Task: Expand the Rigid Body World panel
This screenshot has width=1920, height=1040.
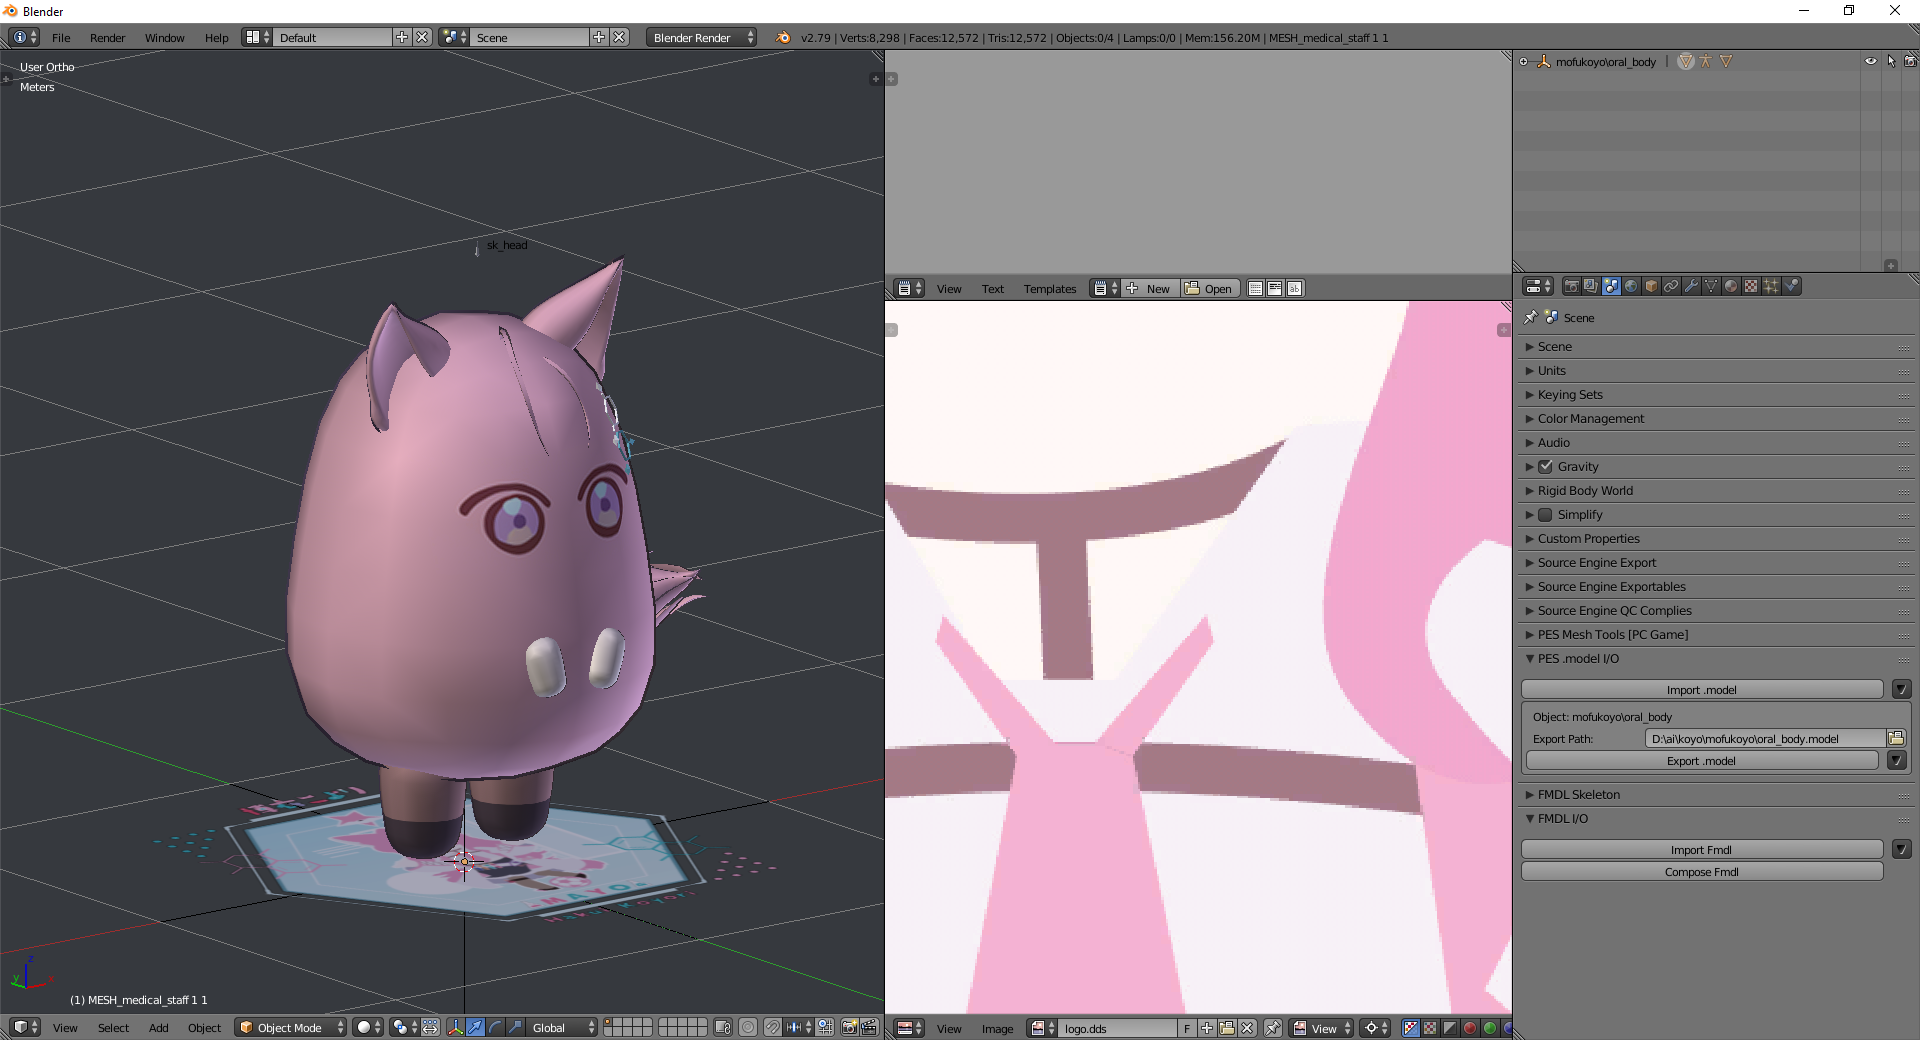Action: click(x=1714, y=490)
